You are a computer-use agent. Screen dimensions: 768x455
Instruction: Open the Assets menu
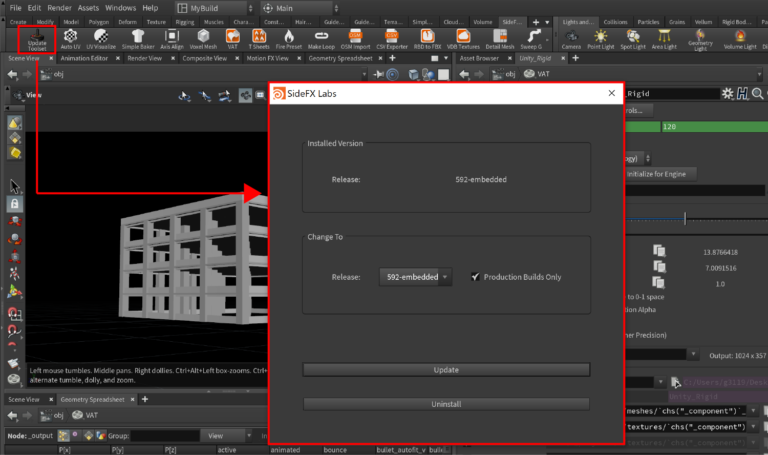tap(88, 8)
